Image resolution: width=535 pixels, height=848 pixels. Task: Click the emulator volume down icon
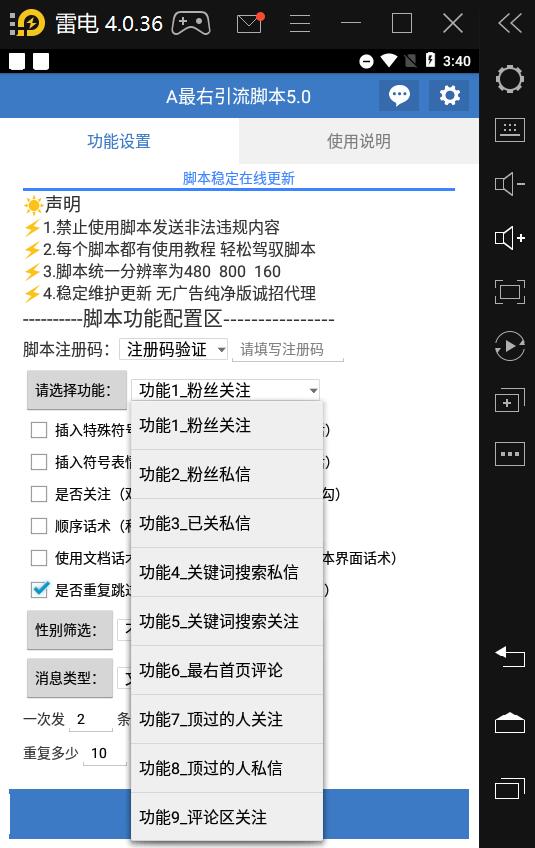[x=510, y=184]
